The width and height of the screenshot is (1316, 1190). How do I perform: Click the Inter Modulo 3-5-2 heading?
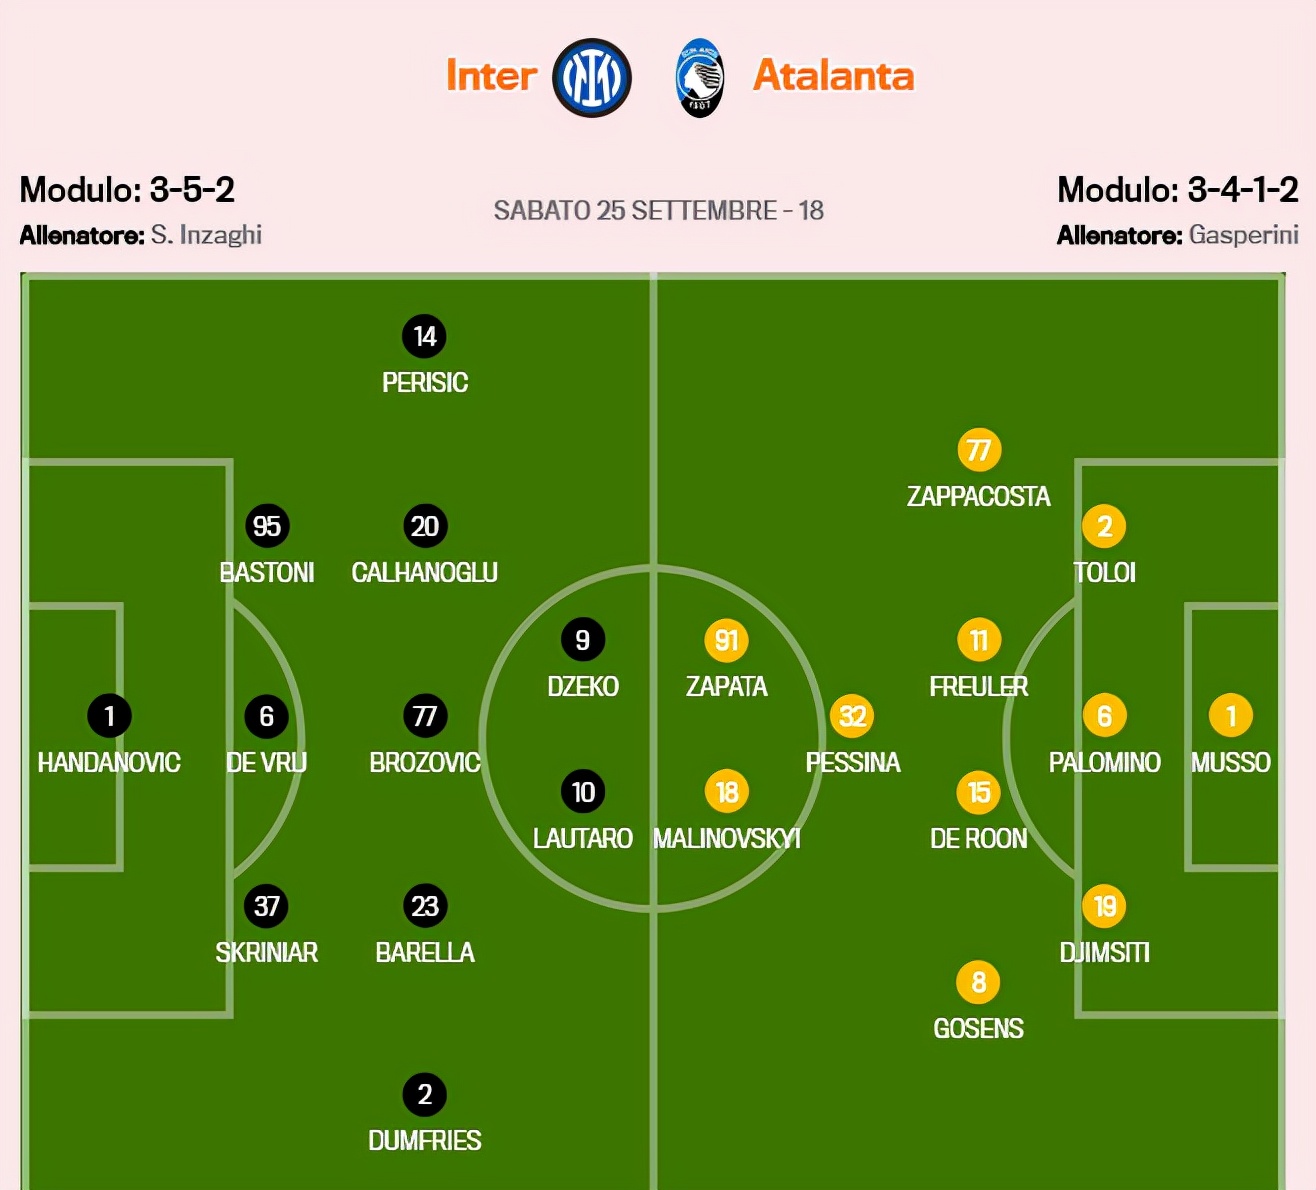127,190
